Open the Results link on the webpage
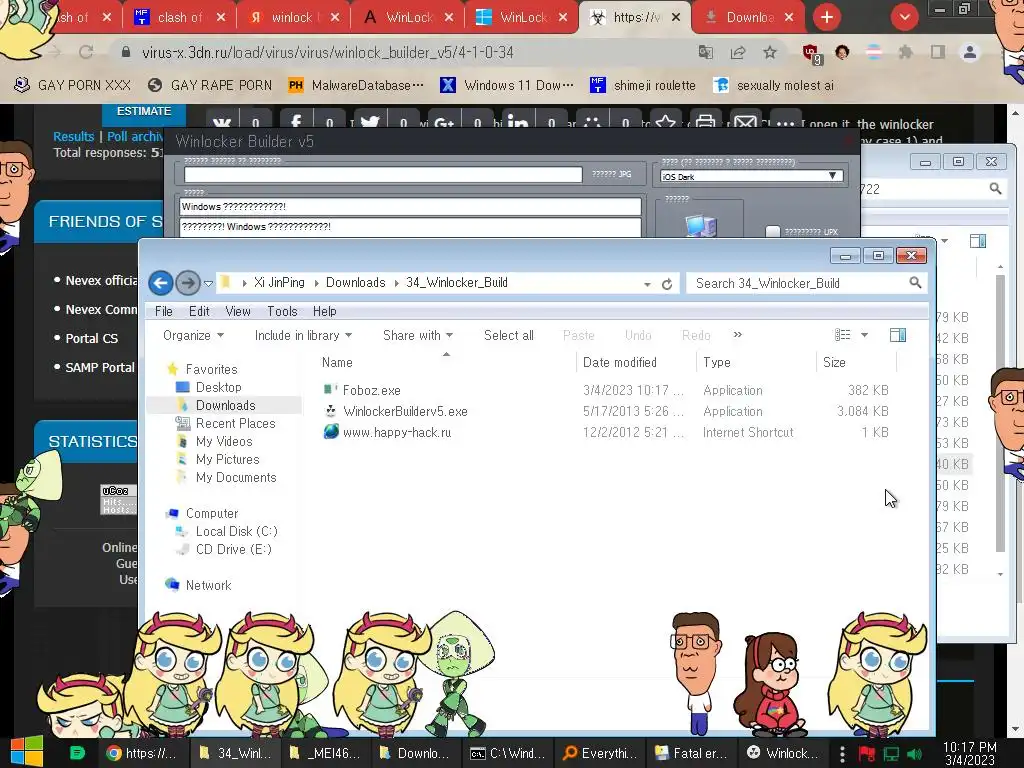Viewport: 1024px width, 768px height. tap(74, 136)
